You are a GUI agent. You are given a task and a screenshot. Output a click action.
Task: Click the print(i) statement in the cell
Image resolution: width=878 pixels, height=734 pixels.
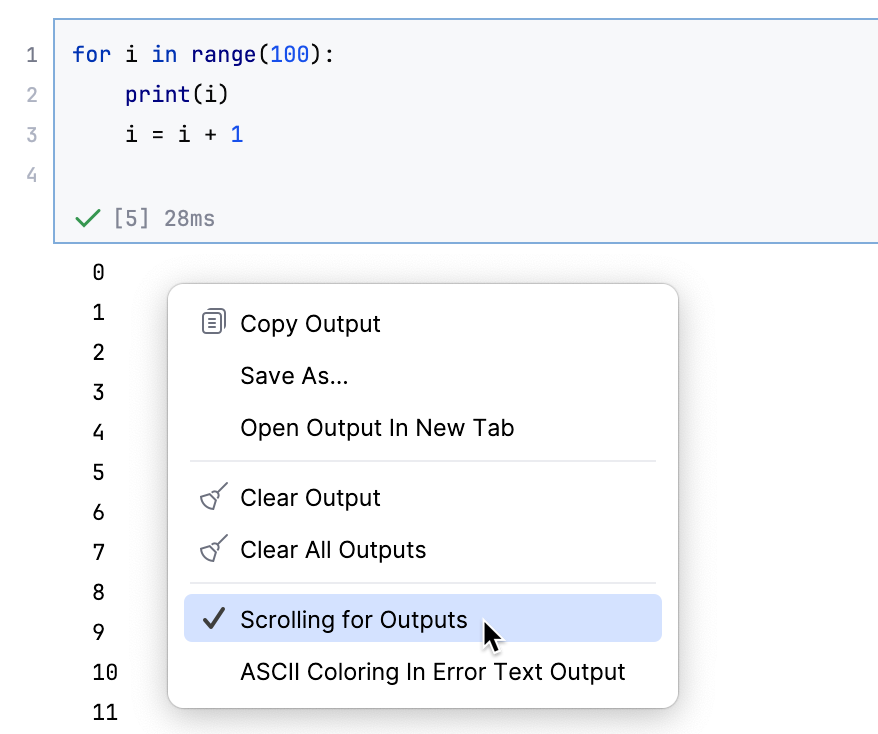pos(178,94)
